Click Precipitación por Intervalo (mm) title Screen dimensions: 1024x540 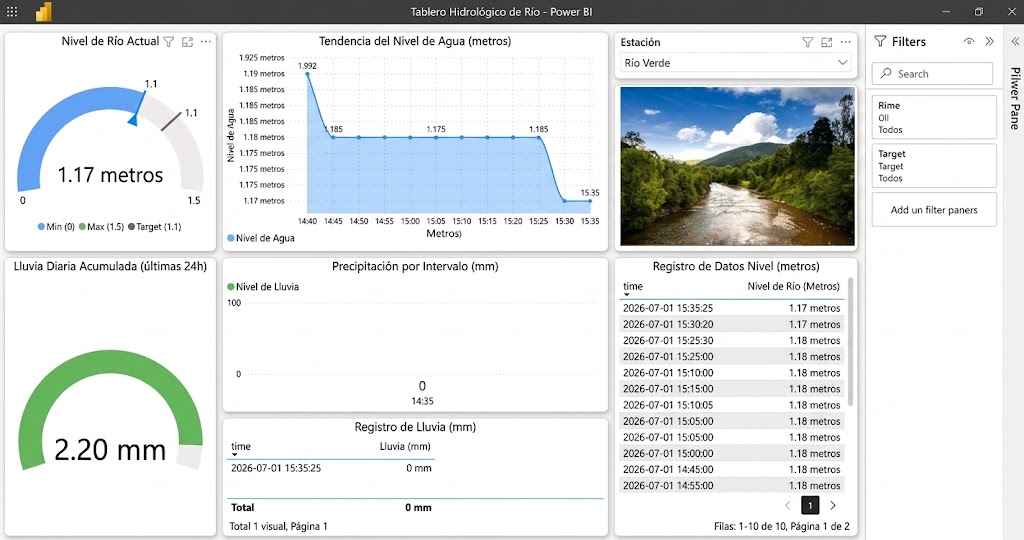tap(415, 266)
